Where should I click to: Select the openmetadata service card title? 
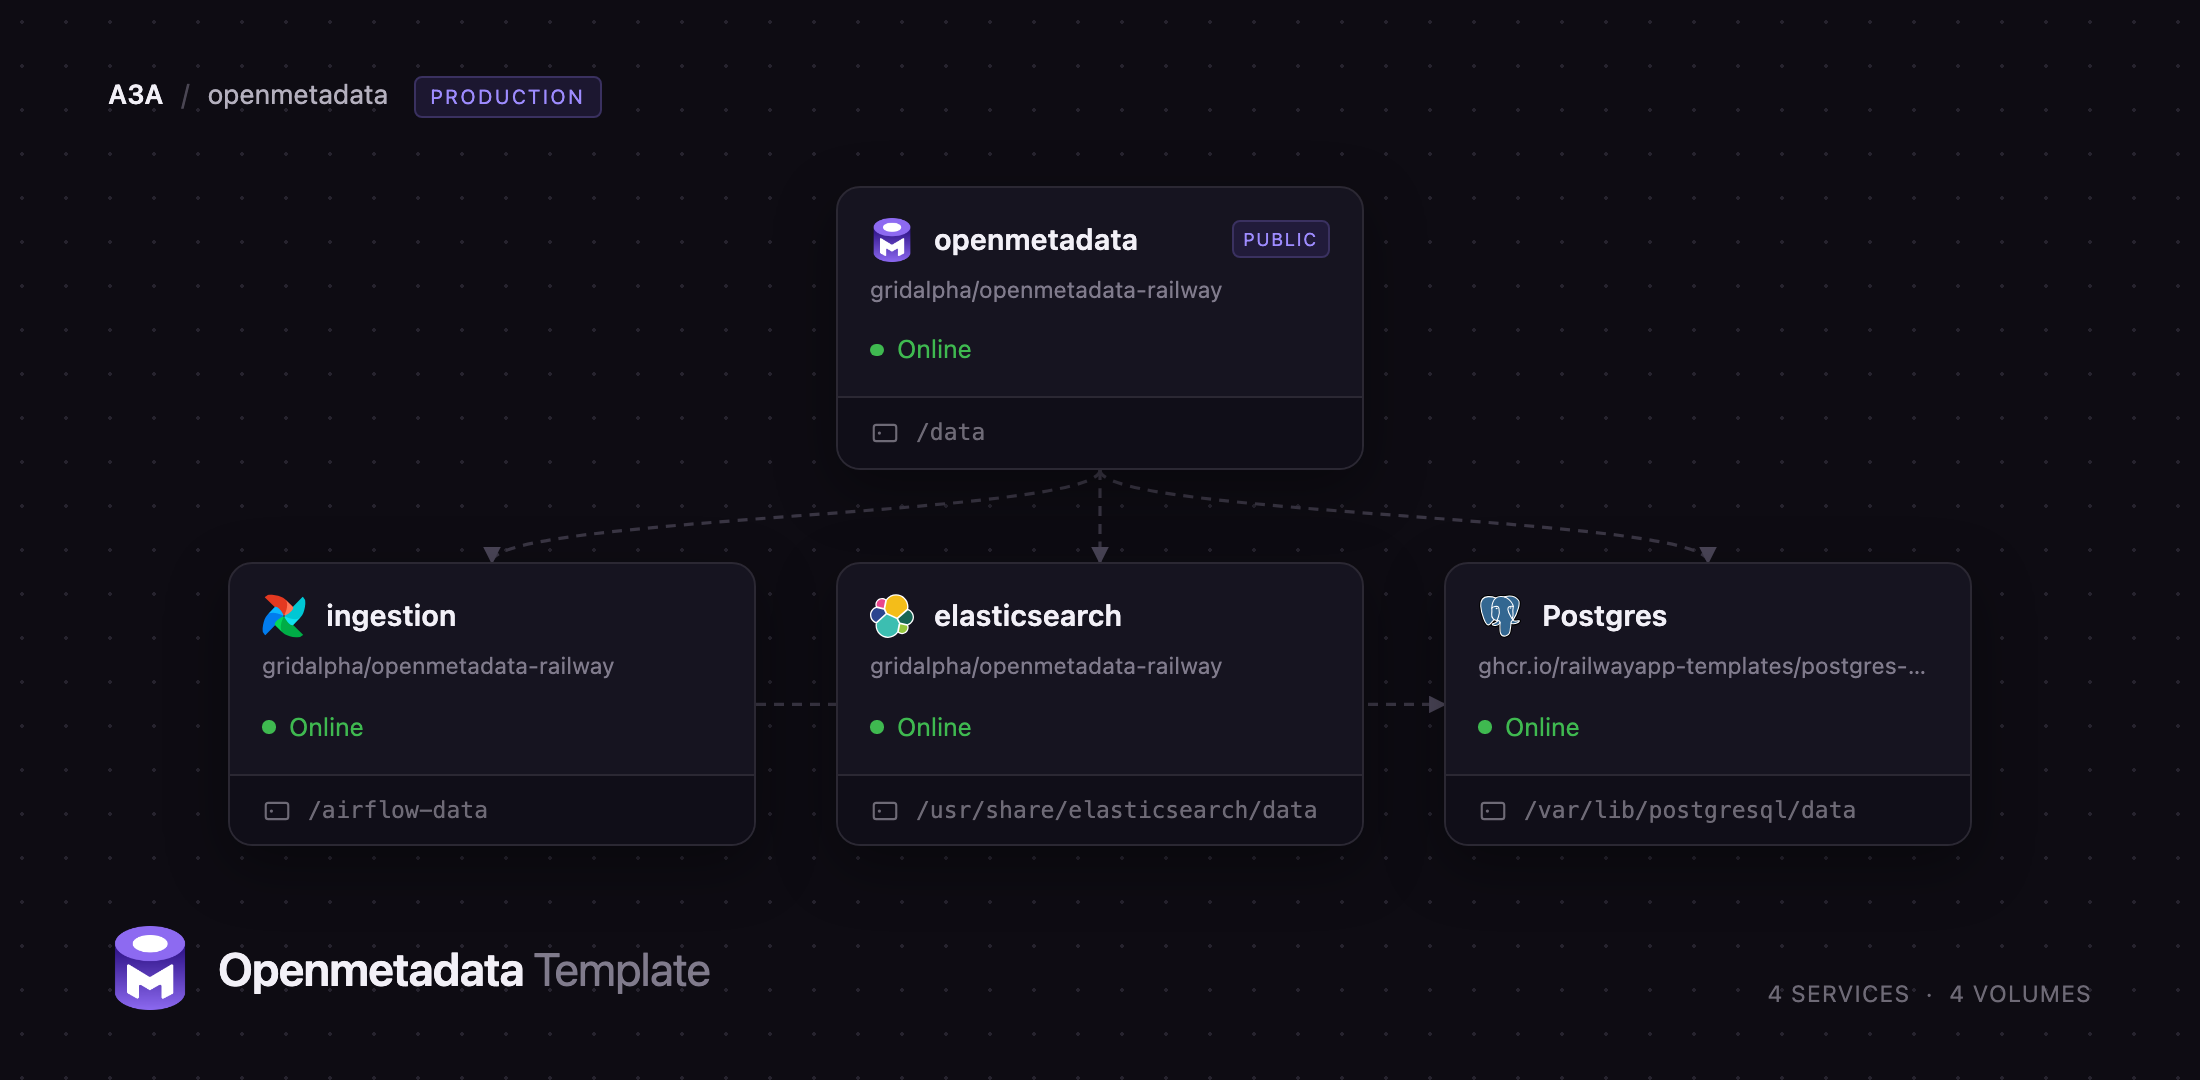(x=1036, y=240)
